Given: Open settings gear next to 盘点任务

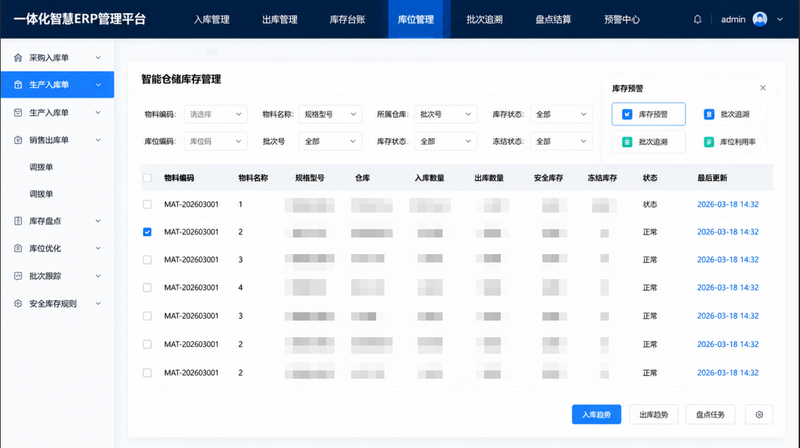Looking at the screenshot, I should (759, 414).
